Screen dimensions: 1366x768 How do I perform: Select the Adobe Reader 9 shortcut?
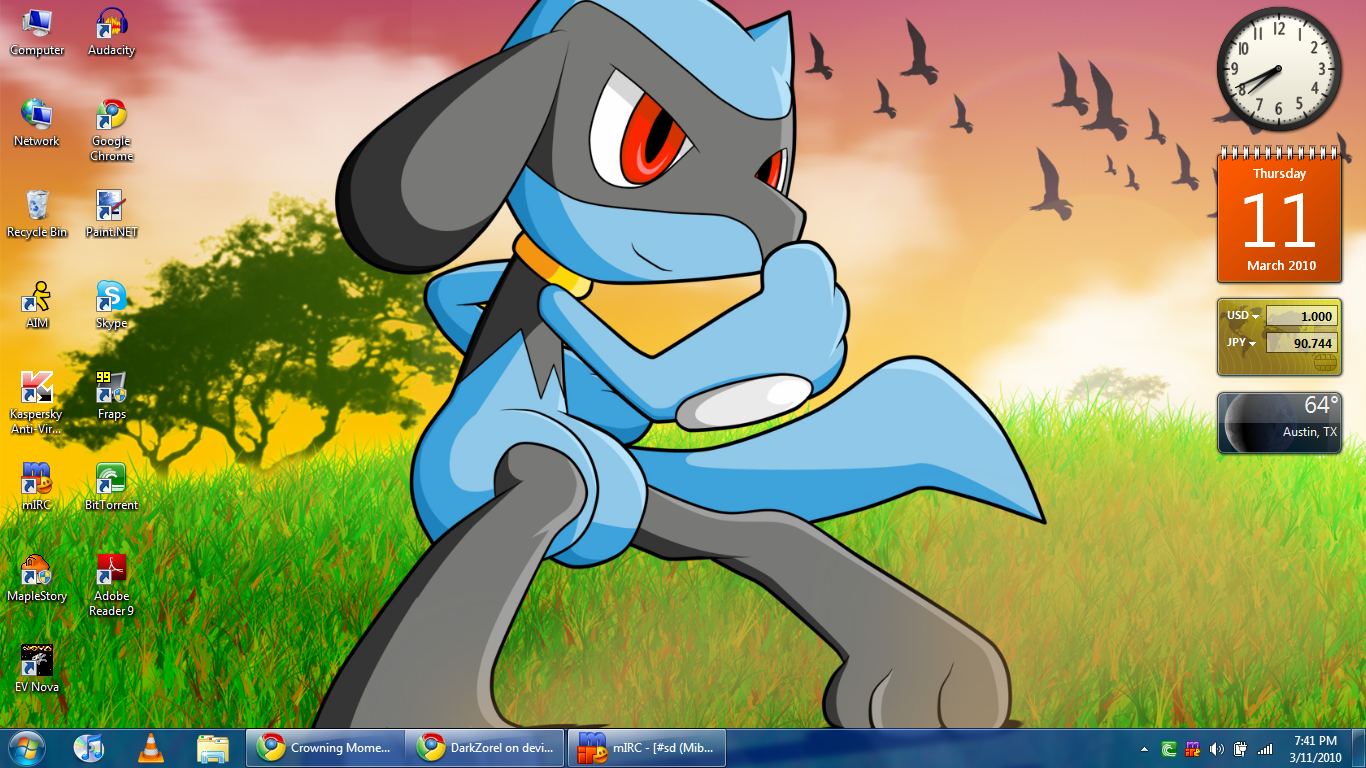[111, 586]
